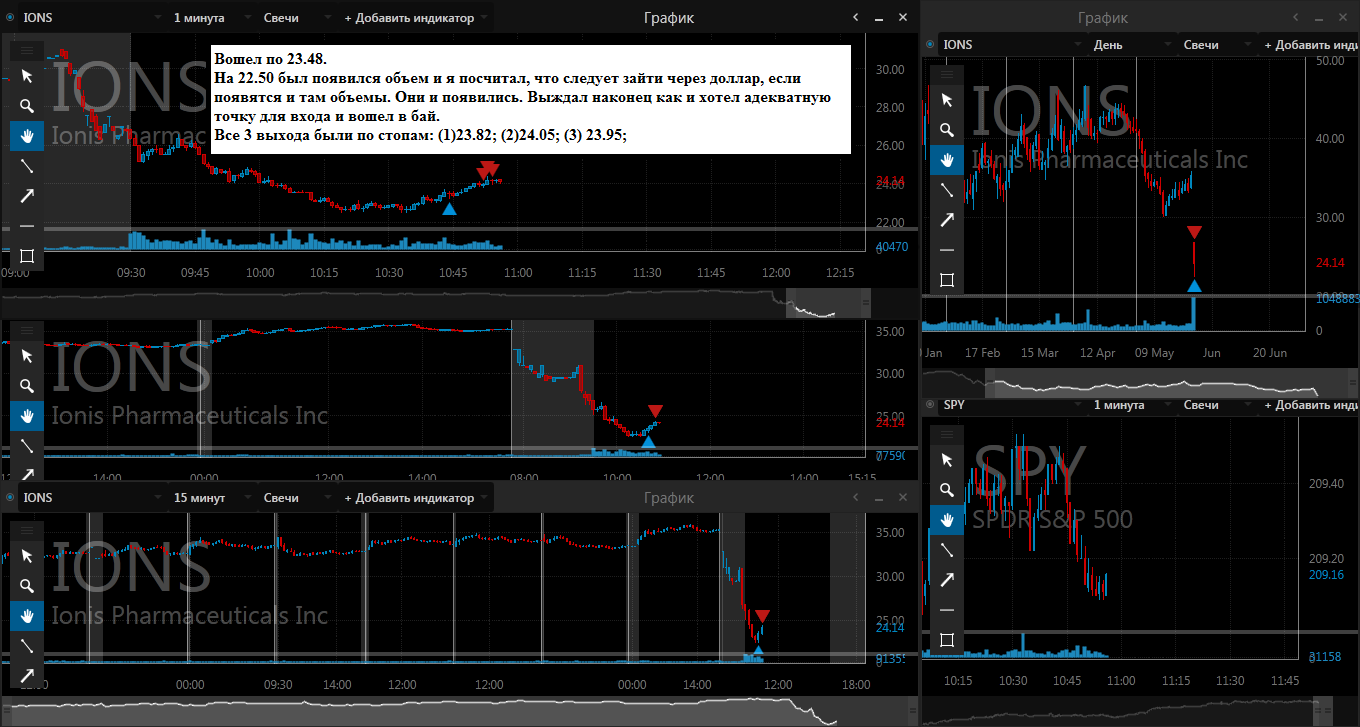Click the red sell triangle marker in День chart
This screenshot has height=727, width=1360.
(1194, 233)
